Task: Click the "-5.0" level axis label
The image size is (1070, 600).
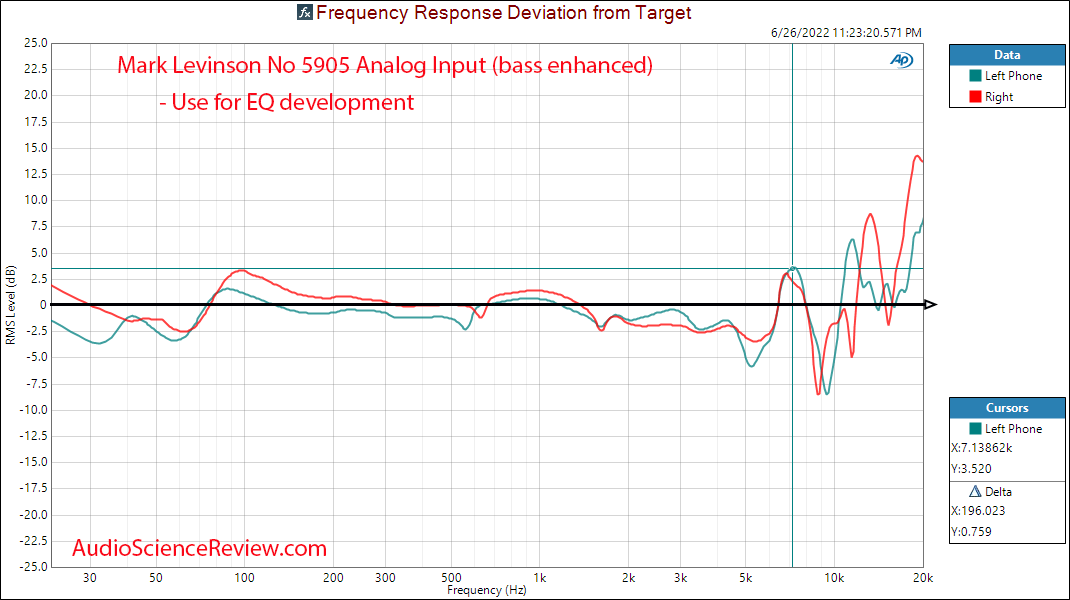Action: (x=37, y=357)
